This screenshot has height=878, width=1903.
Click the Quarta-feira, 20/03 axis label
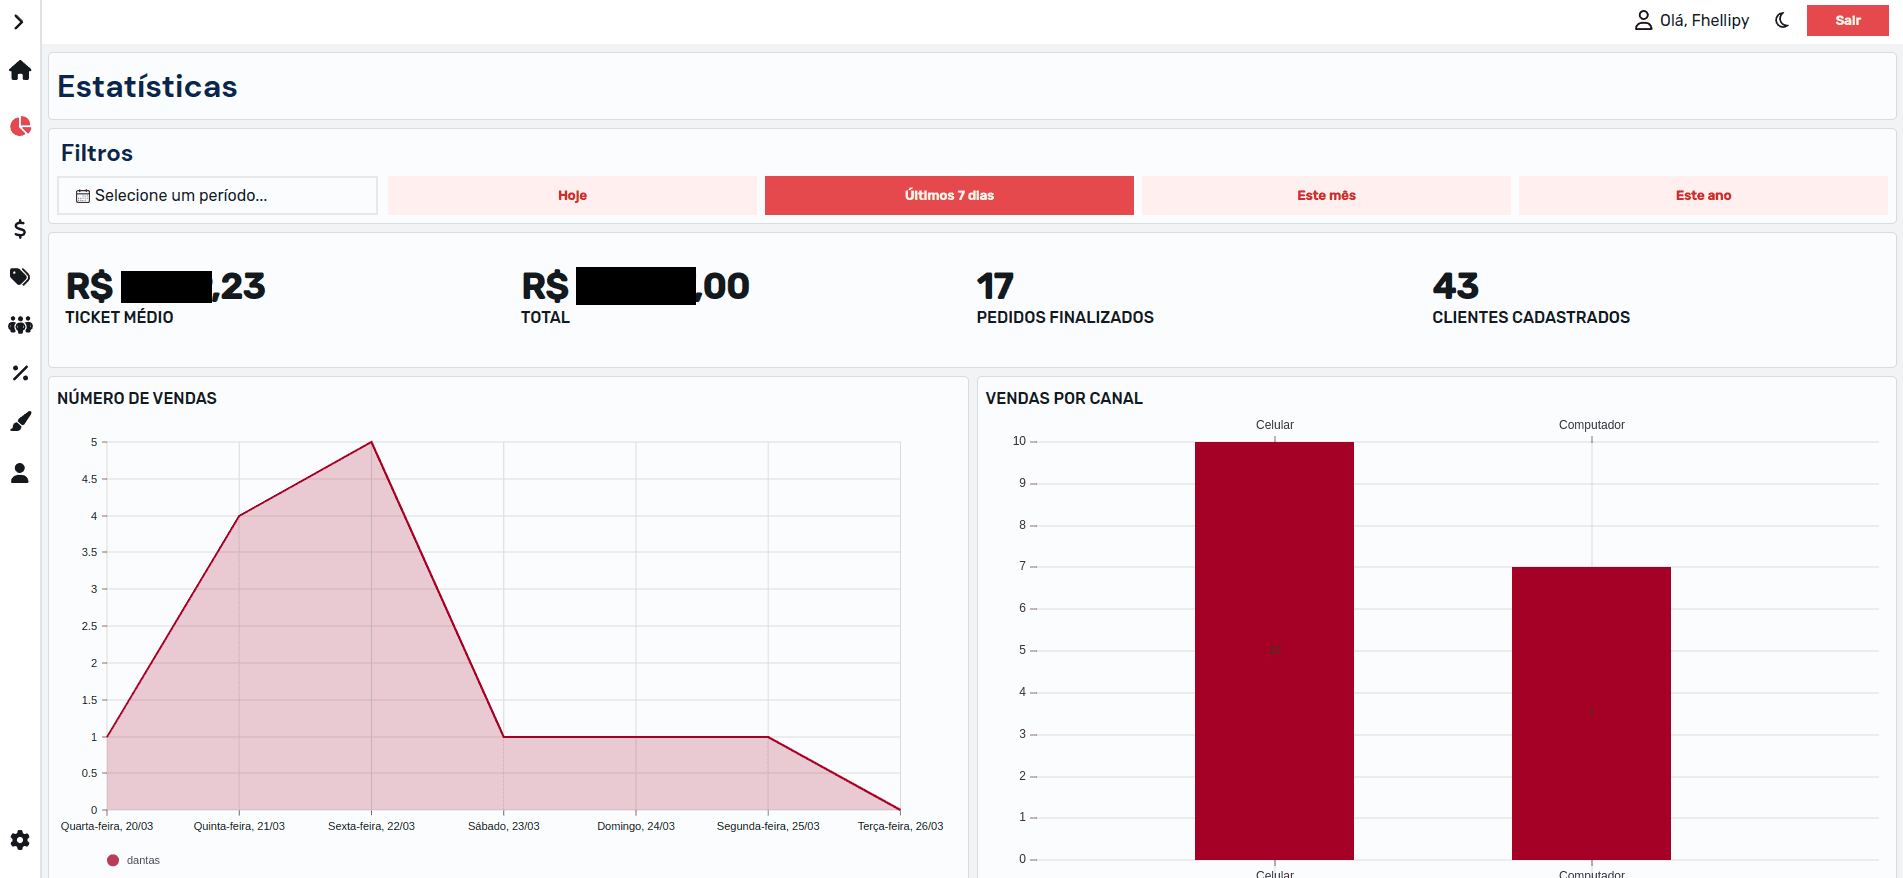pyautogui.click(x=107, y=826)
